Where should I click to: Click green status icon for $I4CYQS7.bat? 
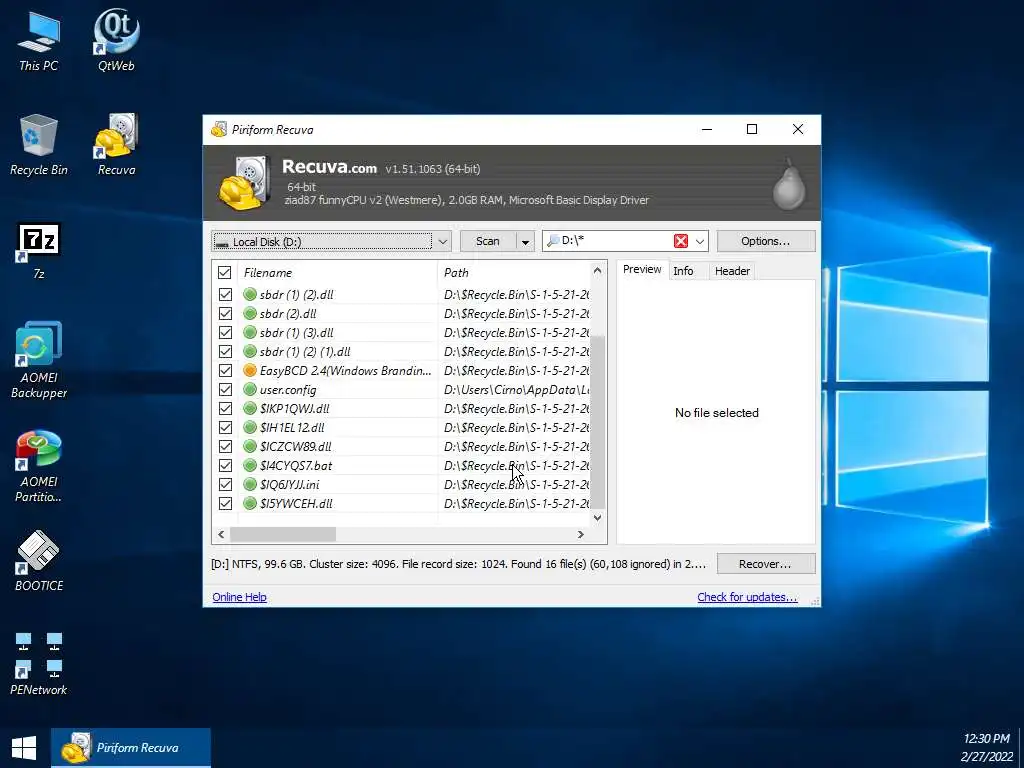click(x=249, y=465)
